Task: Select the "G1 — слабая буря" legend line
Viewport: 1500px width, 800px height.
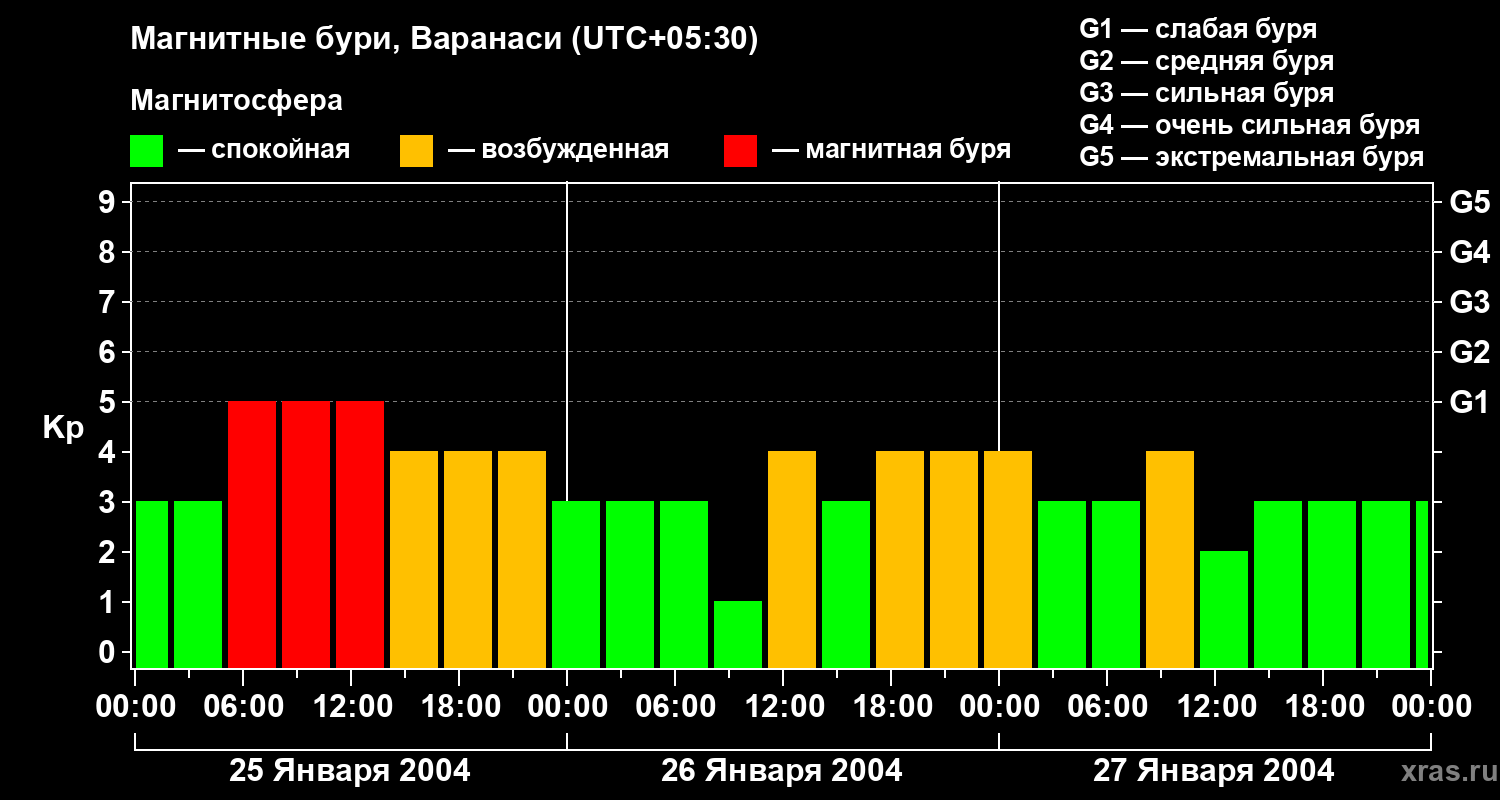Action: [1198, 29]
